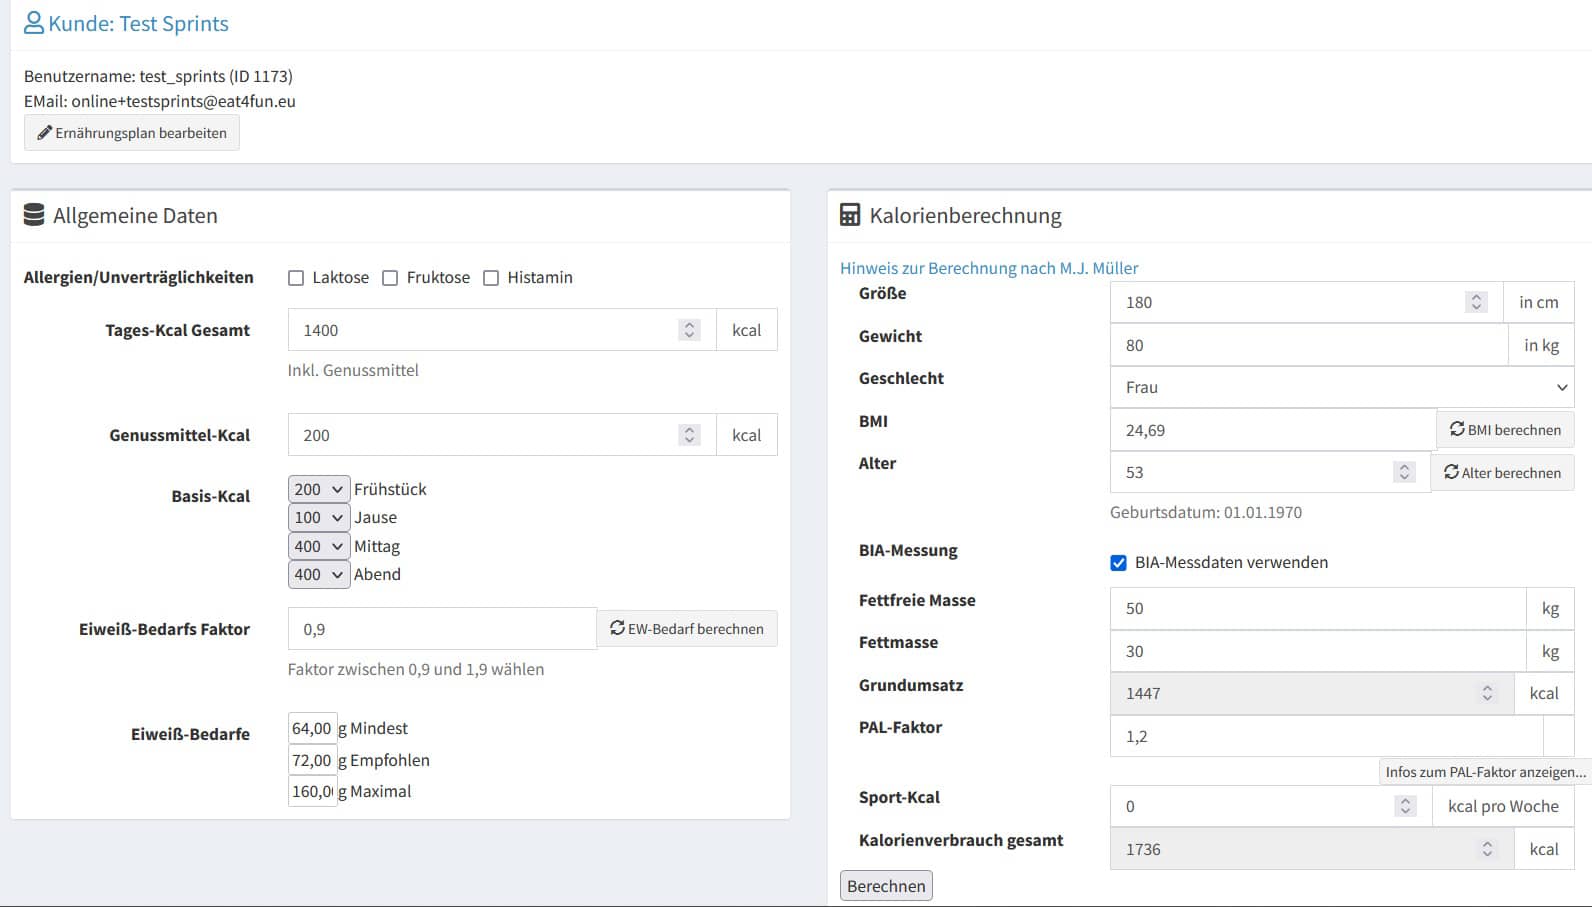Open the Frühstück Basis-Kcal dropdown
The image size is (1592, 907).
(318, 489)
